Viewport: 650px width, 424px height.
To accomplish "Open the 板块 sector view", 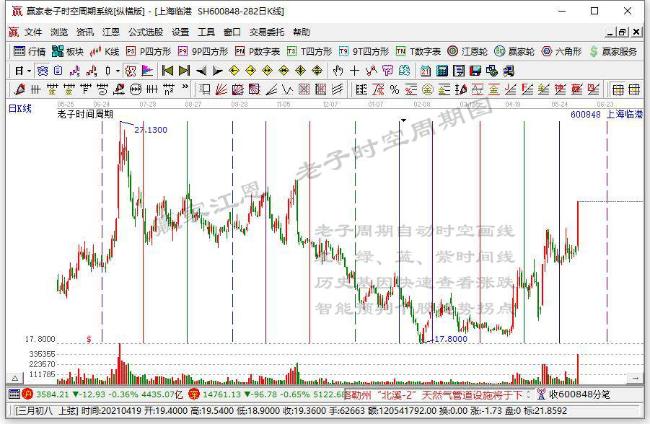I will [x=67, y=51].
